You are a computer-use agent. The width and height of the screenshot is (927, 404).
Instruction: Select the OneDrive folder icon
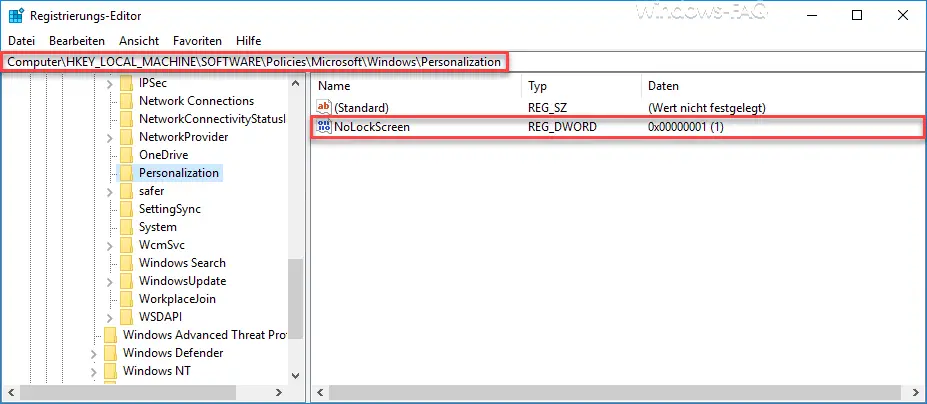point(126,155)
